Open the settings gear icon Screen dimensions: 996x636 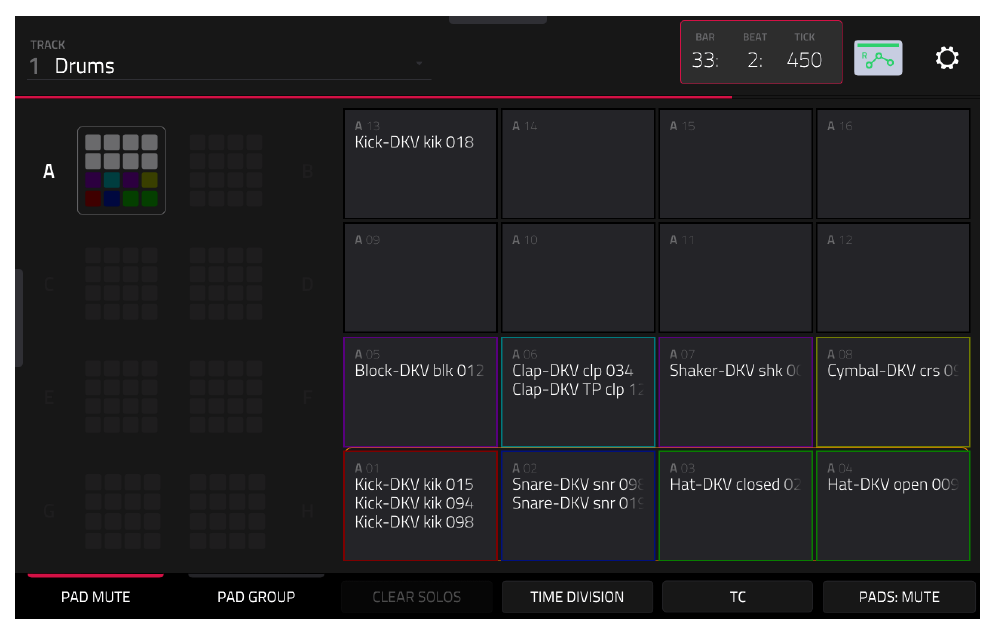point(946,58)
